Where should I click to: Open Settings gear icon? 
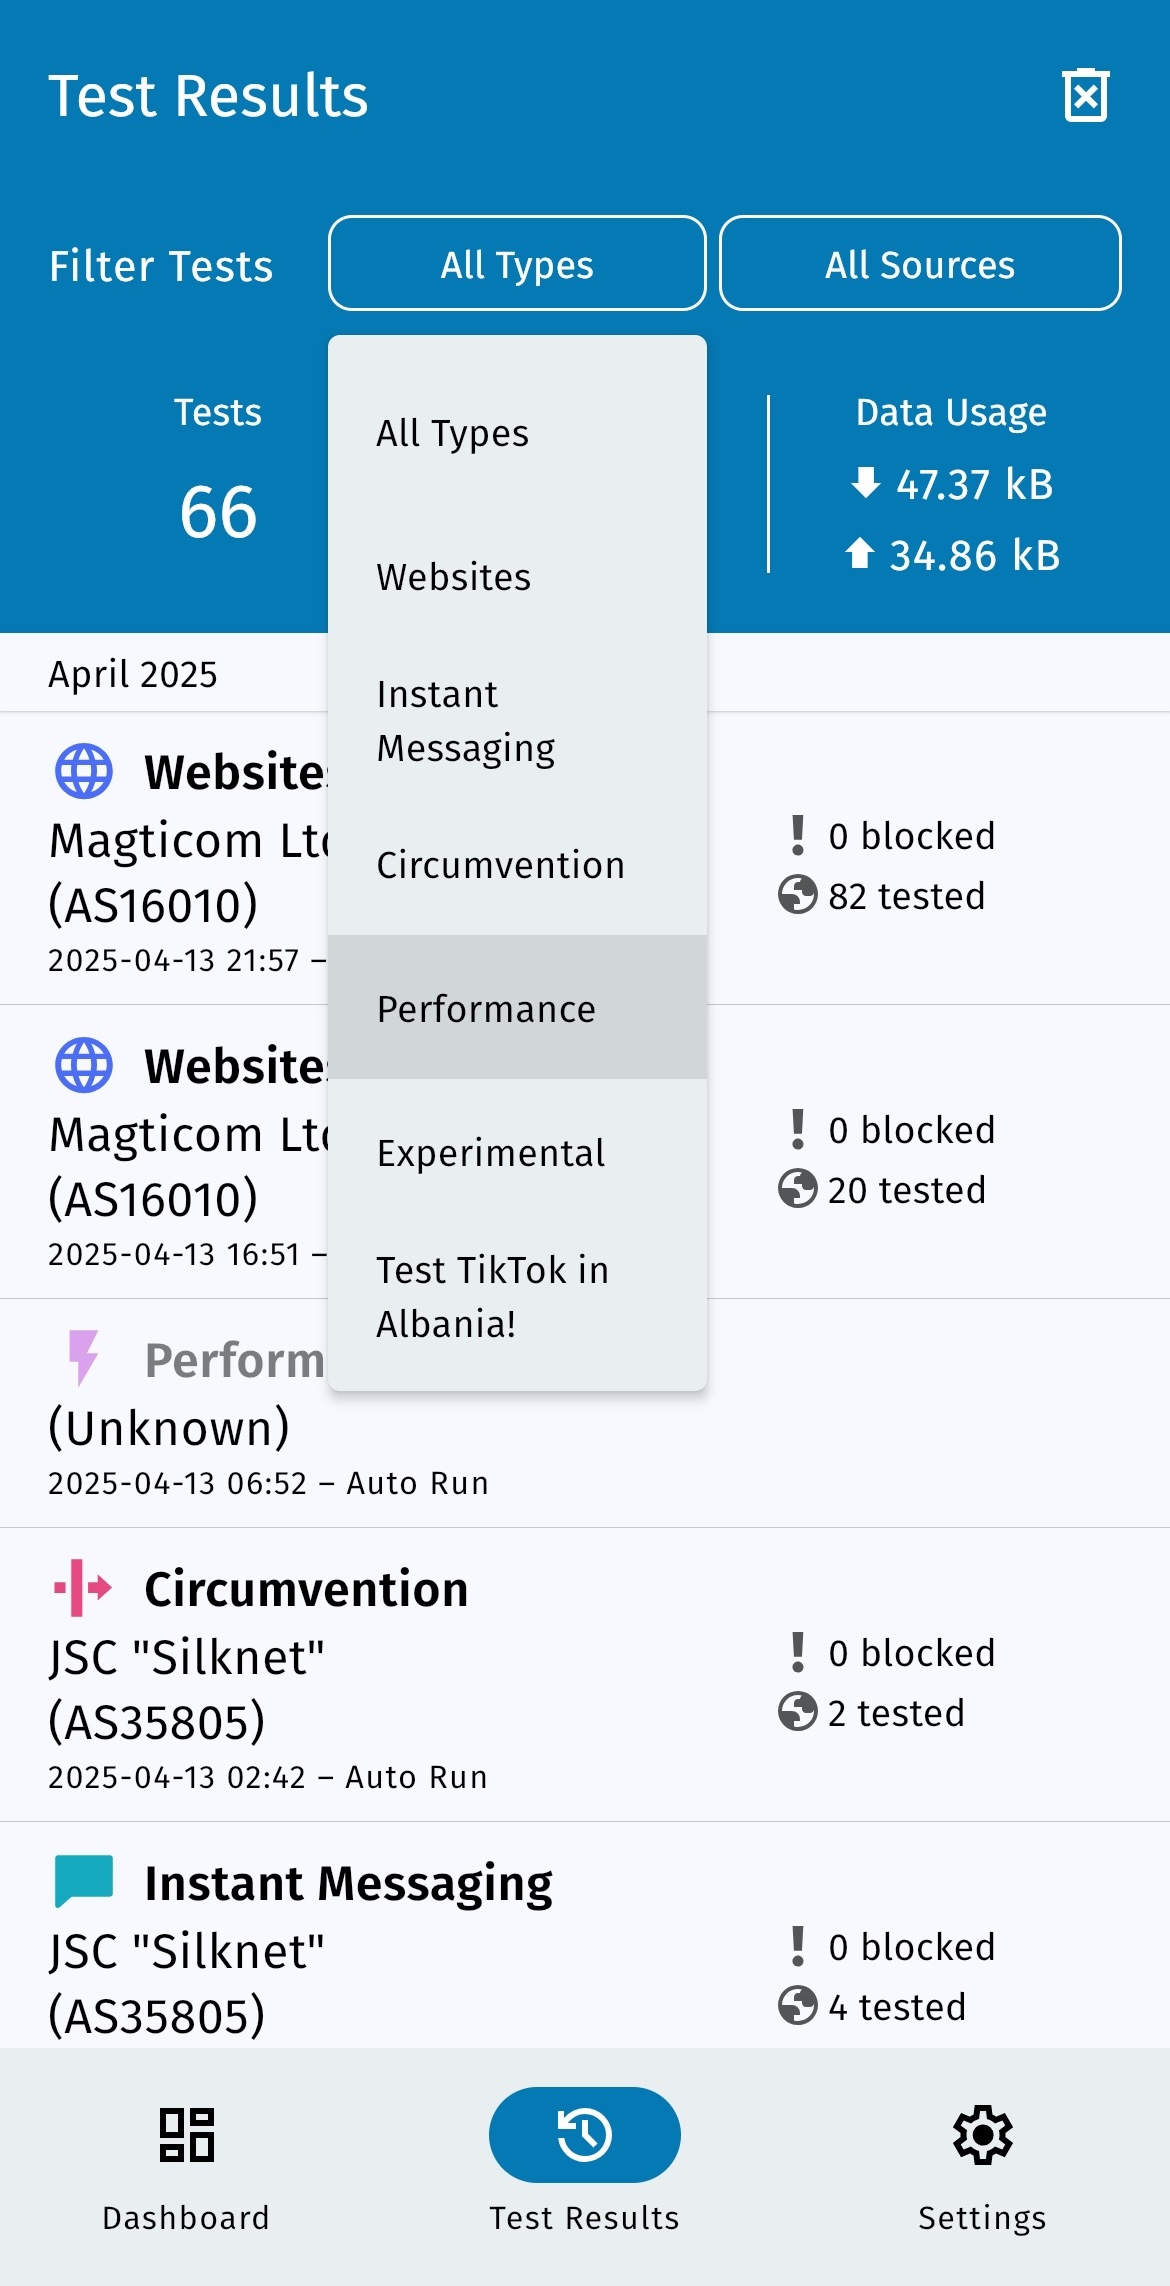click(982, 2134)
